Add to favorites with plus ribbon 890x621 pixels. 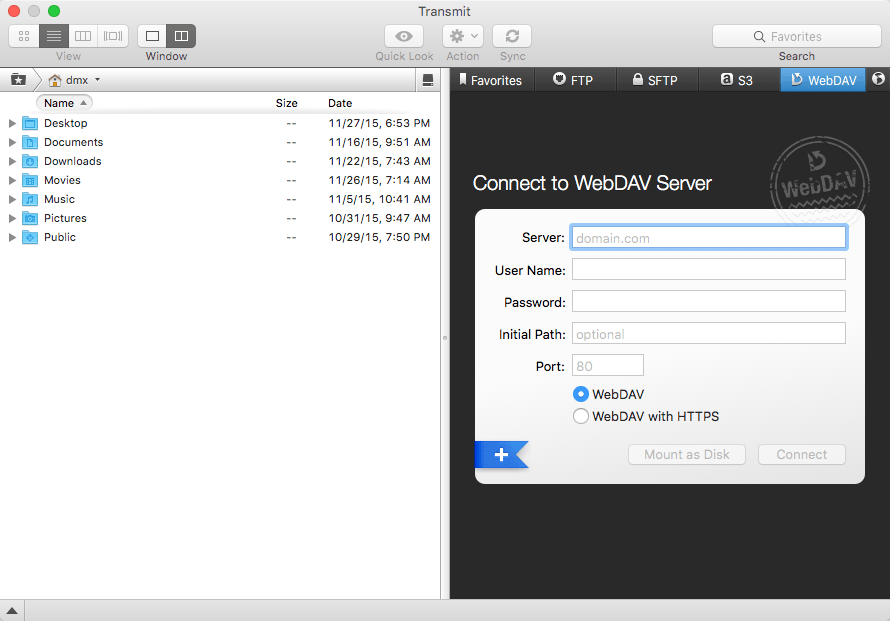click(x=501, y=455)
